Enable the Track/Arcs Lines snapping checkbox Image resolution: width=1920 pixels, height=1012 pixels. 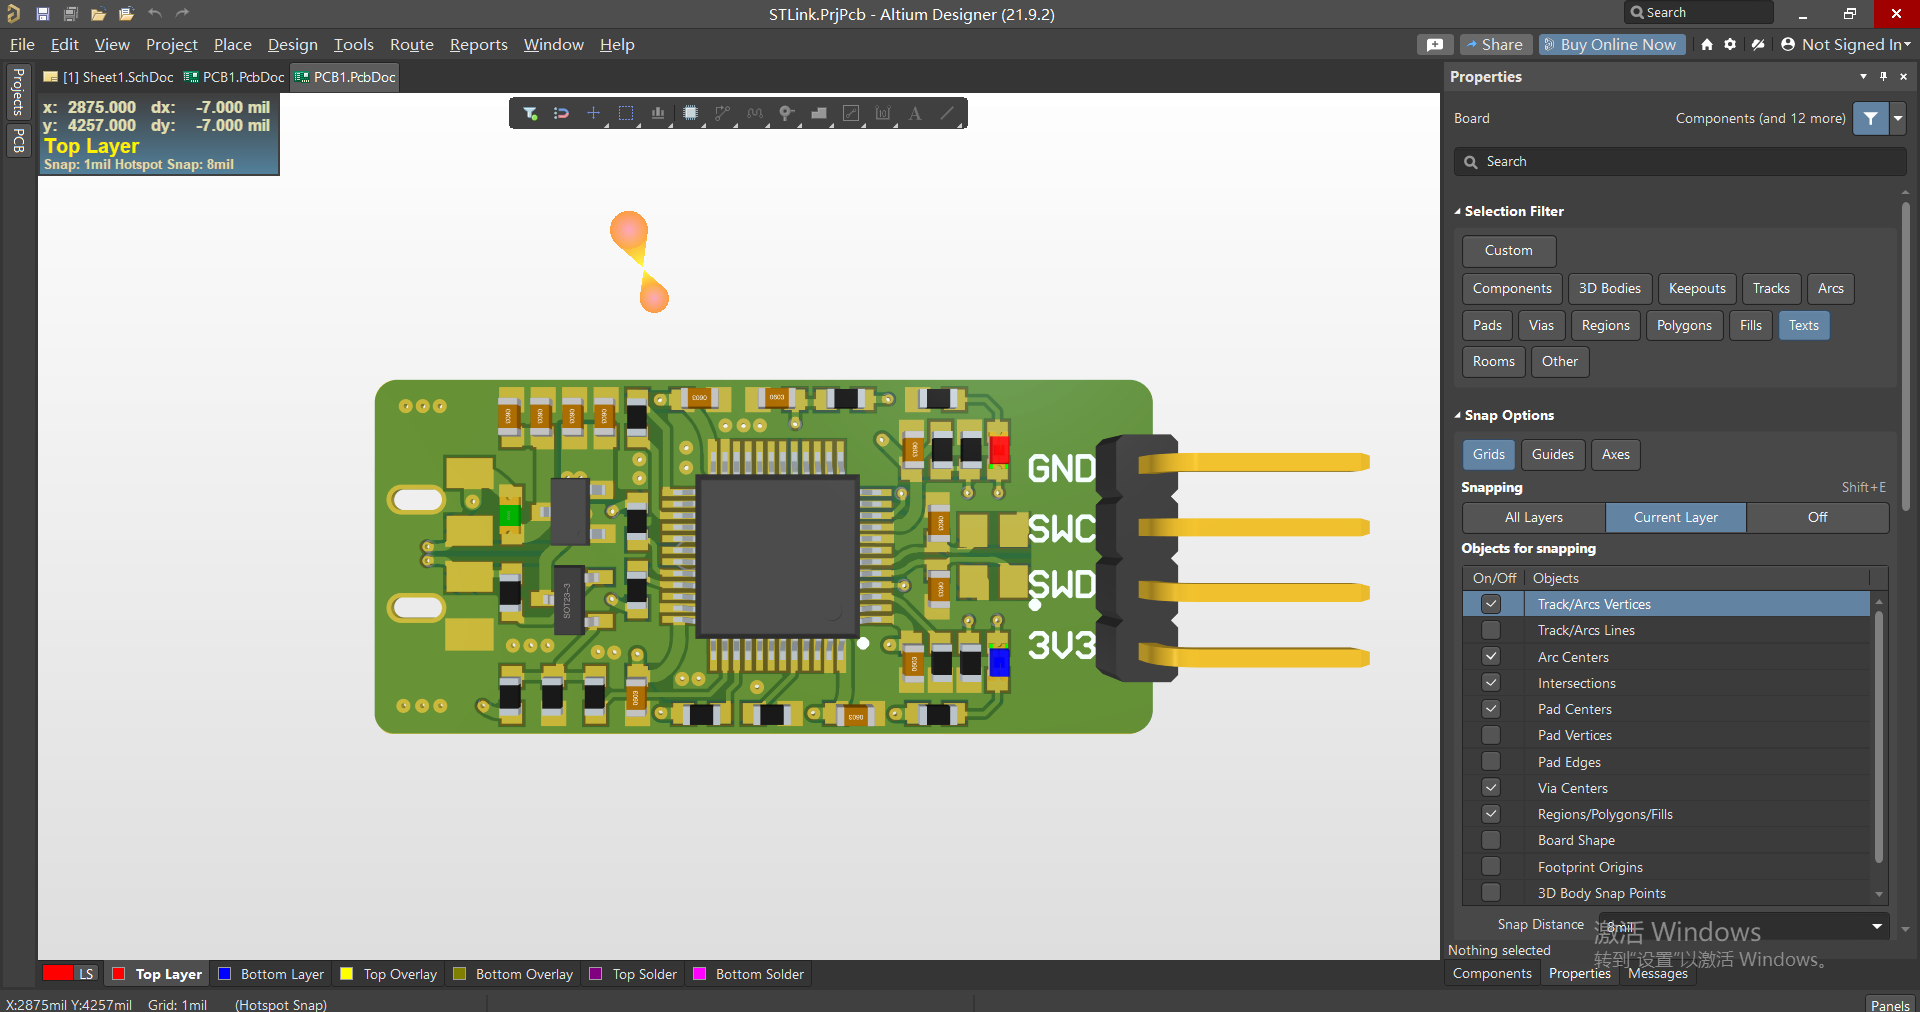[1491, 630]
